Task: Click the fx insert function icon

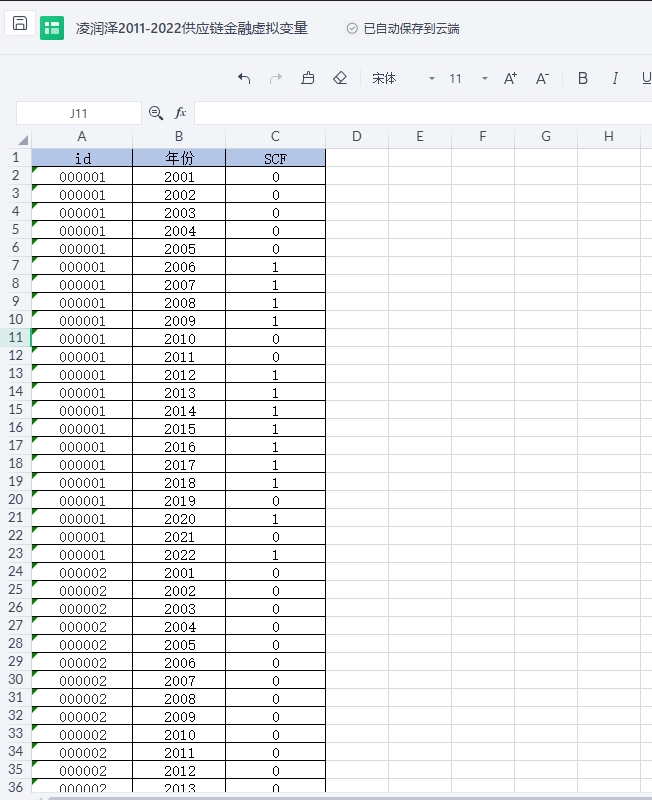Action: tap(180, 113)
